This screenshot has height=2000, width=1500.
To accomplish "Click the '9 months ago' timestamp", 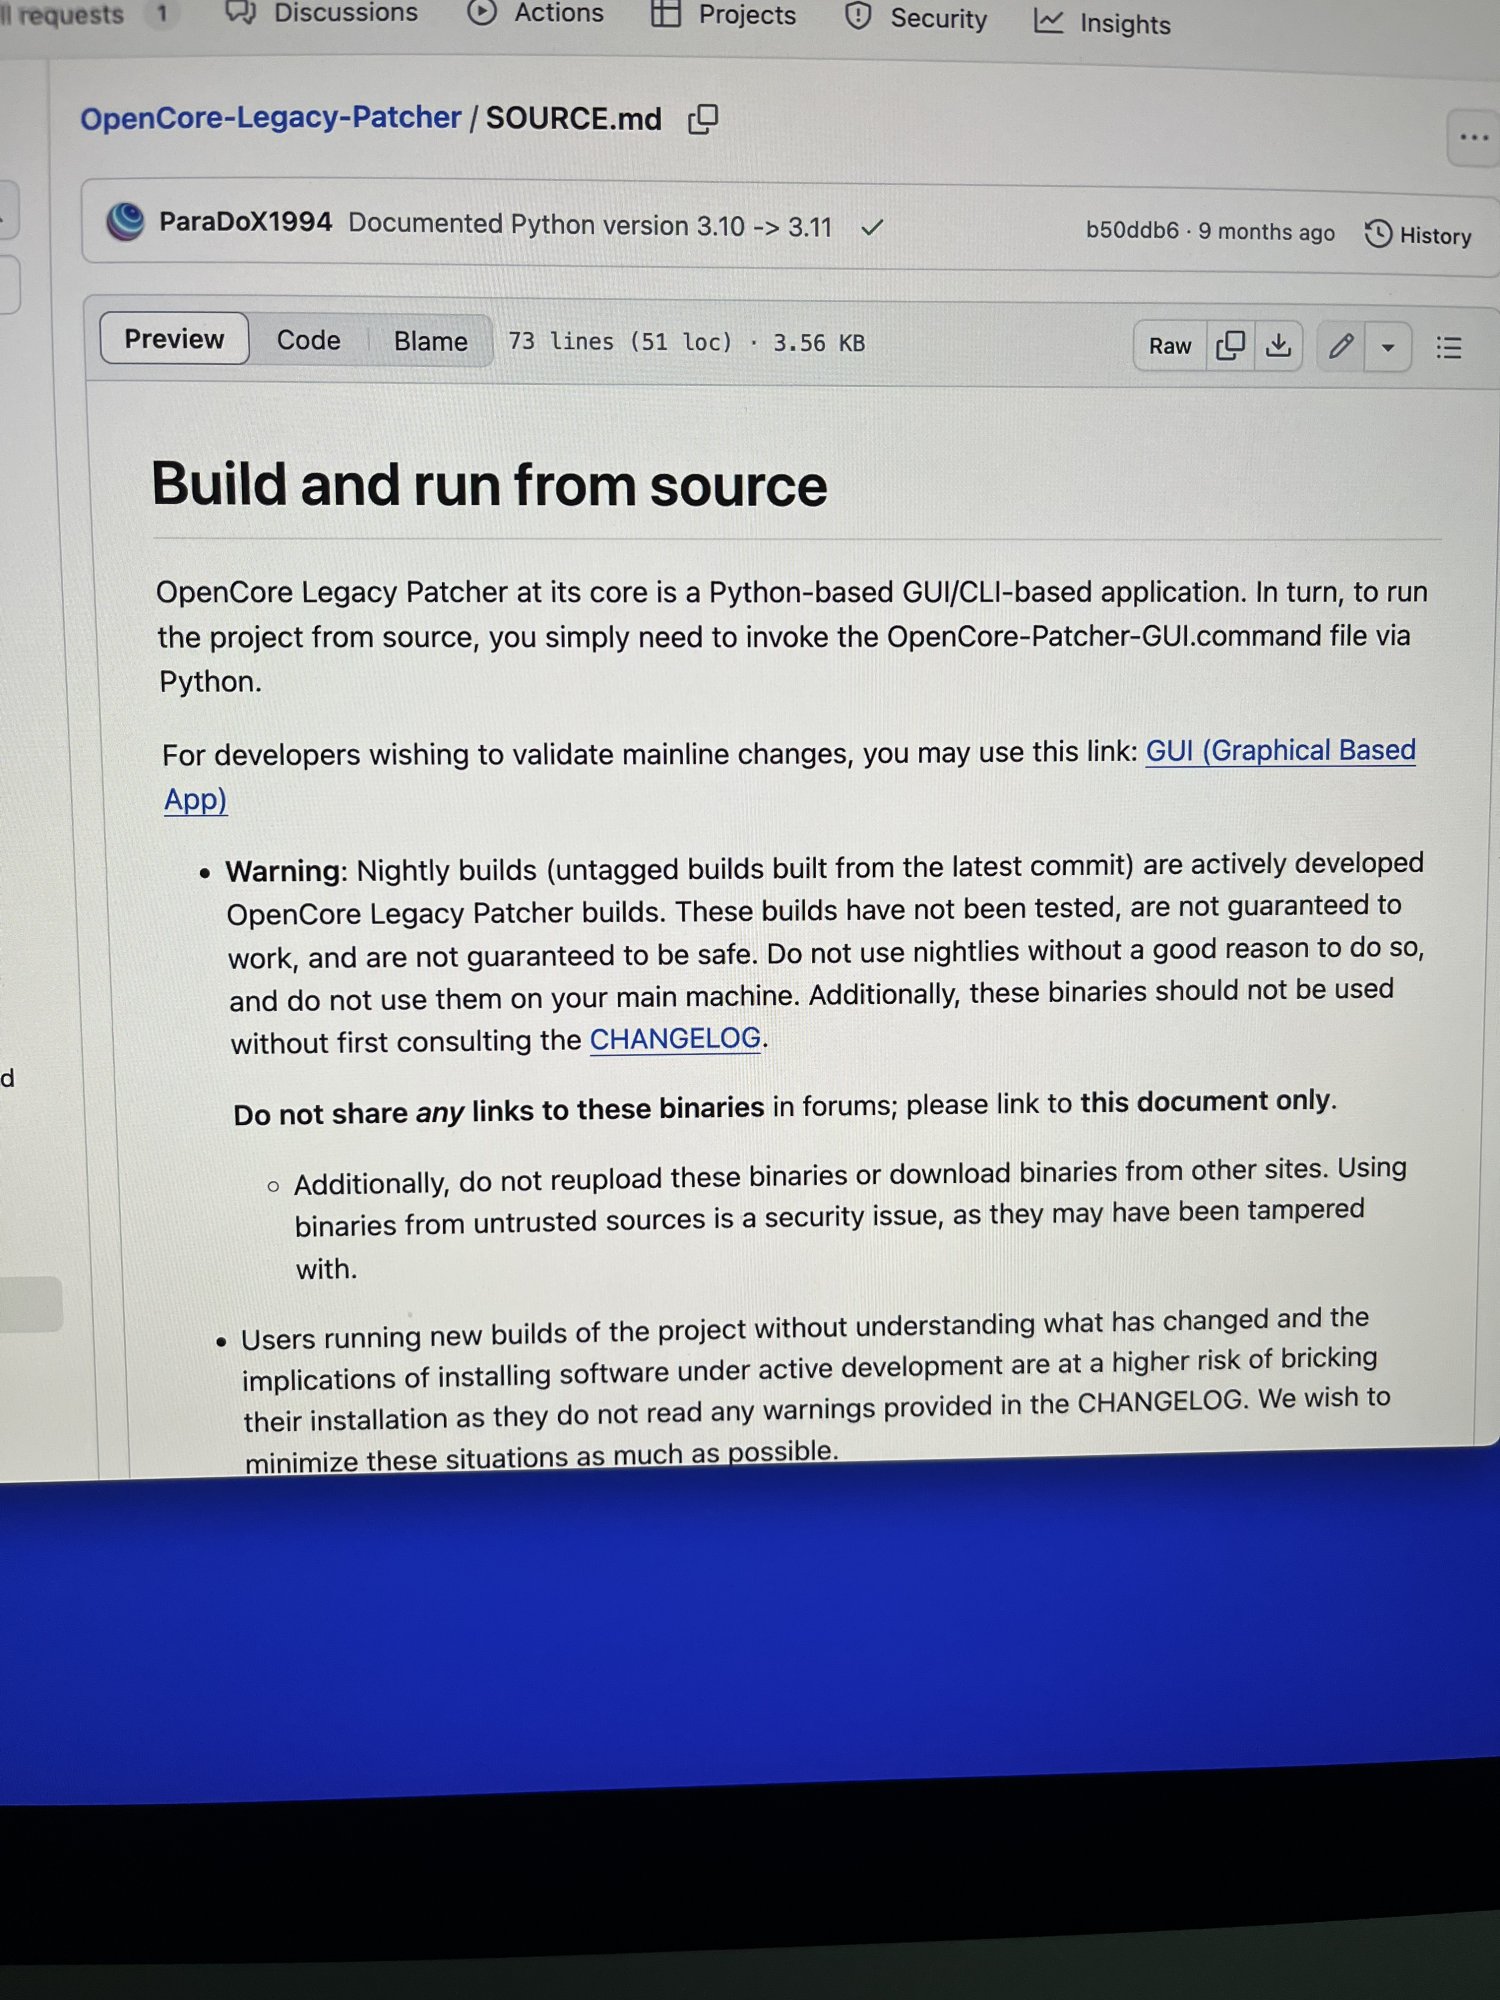I will pos(1266,232).
